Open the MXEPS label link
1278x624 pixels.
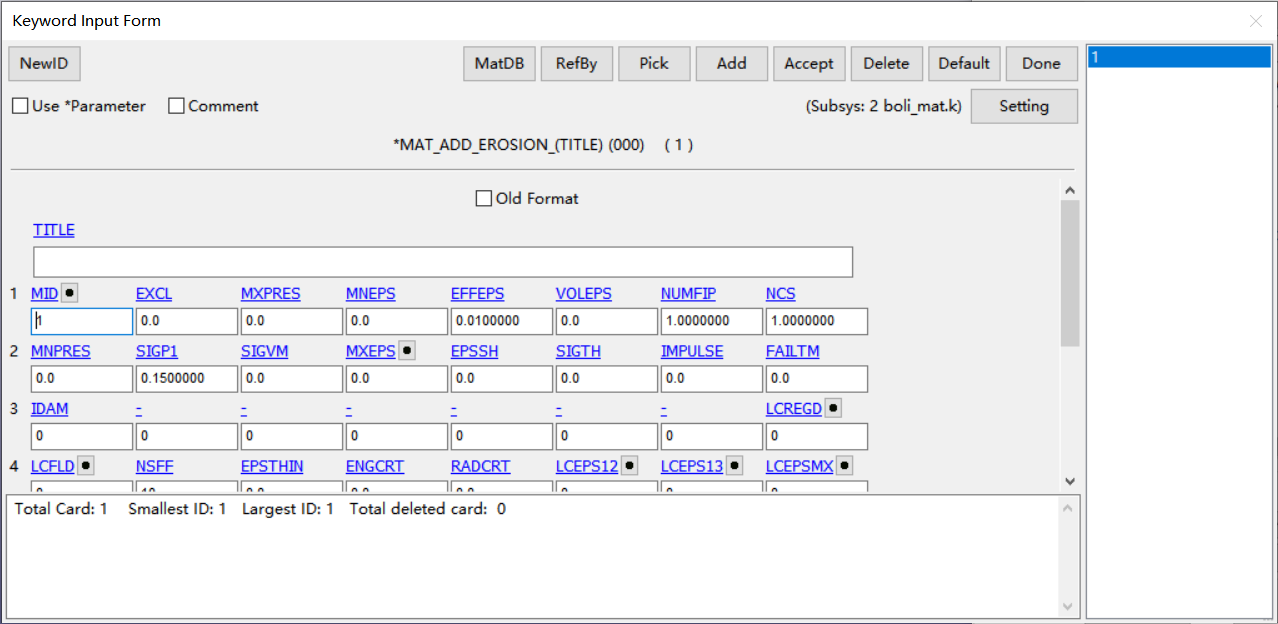[x=371, y=352]
